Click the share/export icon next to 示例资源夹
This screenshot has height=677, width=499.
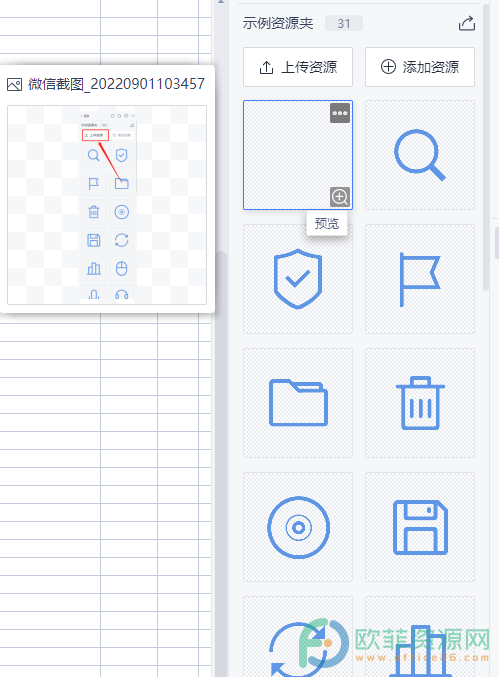(467, 23)
